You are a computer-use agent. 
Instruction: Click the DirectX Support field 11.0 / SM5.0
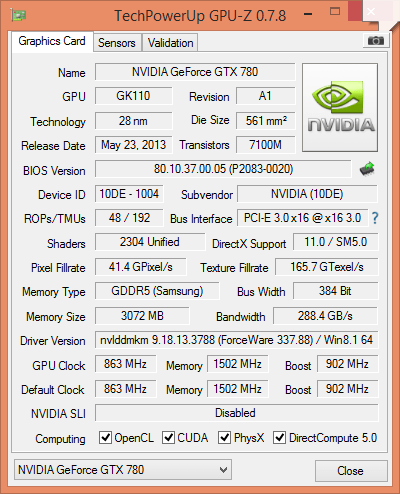(336, 242)
